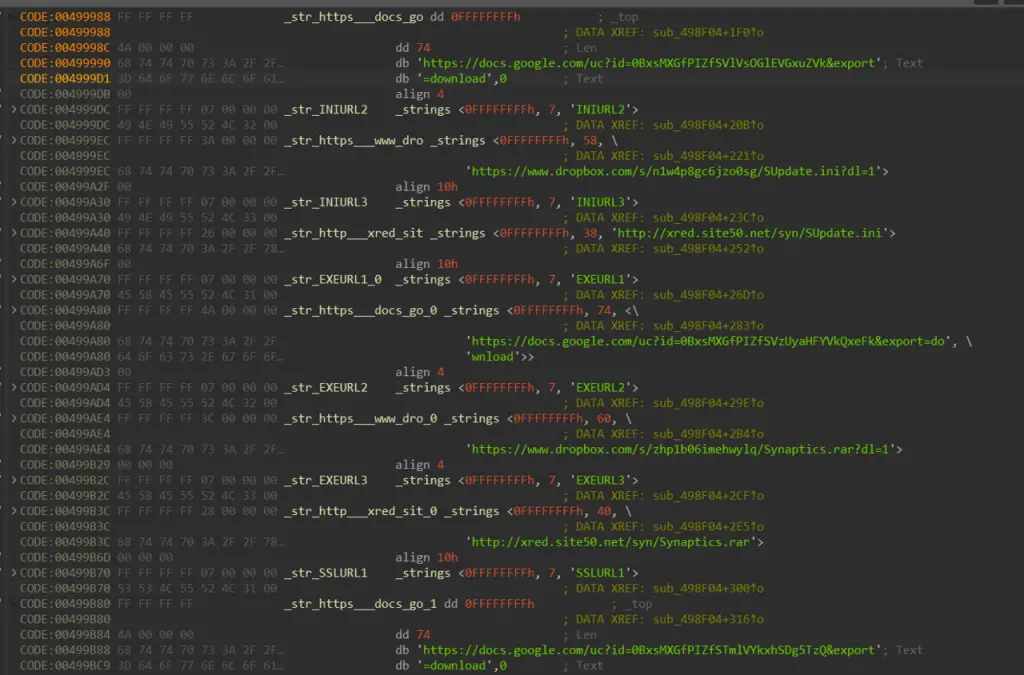Expand the _str_https___docs_go_0 structure row
The width and height of the screenshot is (1024, 675).
pyautogui.click(x=14, y=310)
